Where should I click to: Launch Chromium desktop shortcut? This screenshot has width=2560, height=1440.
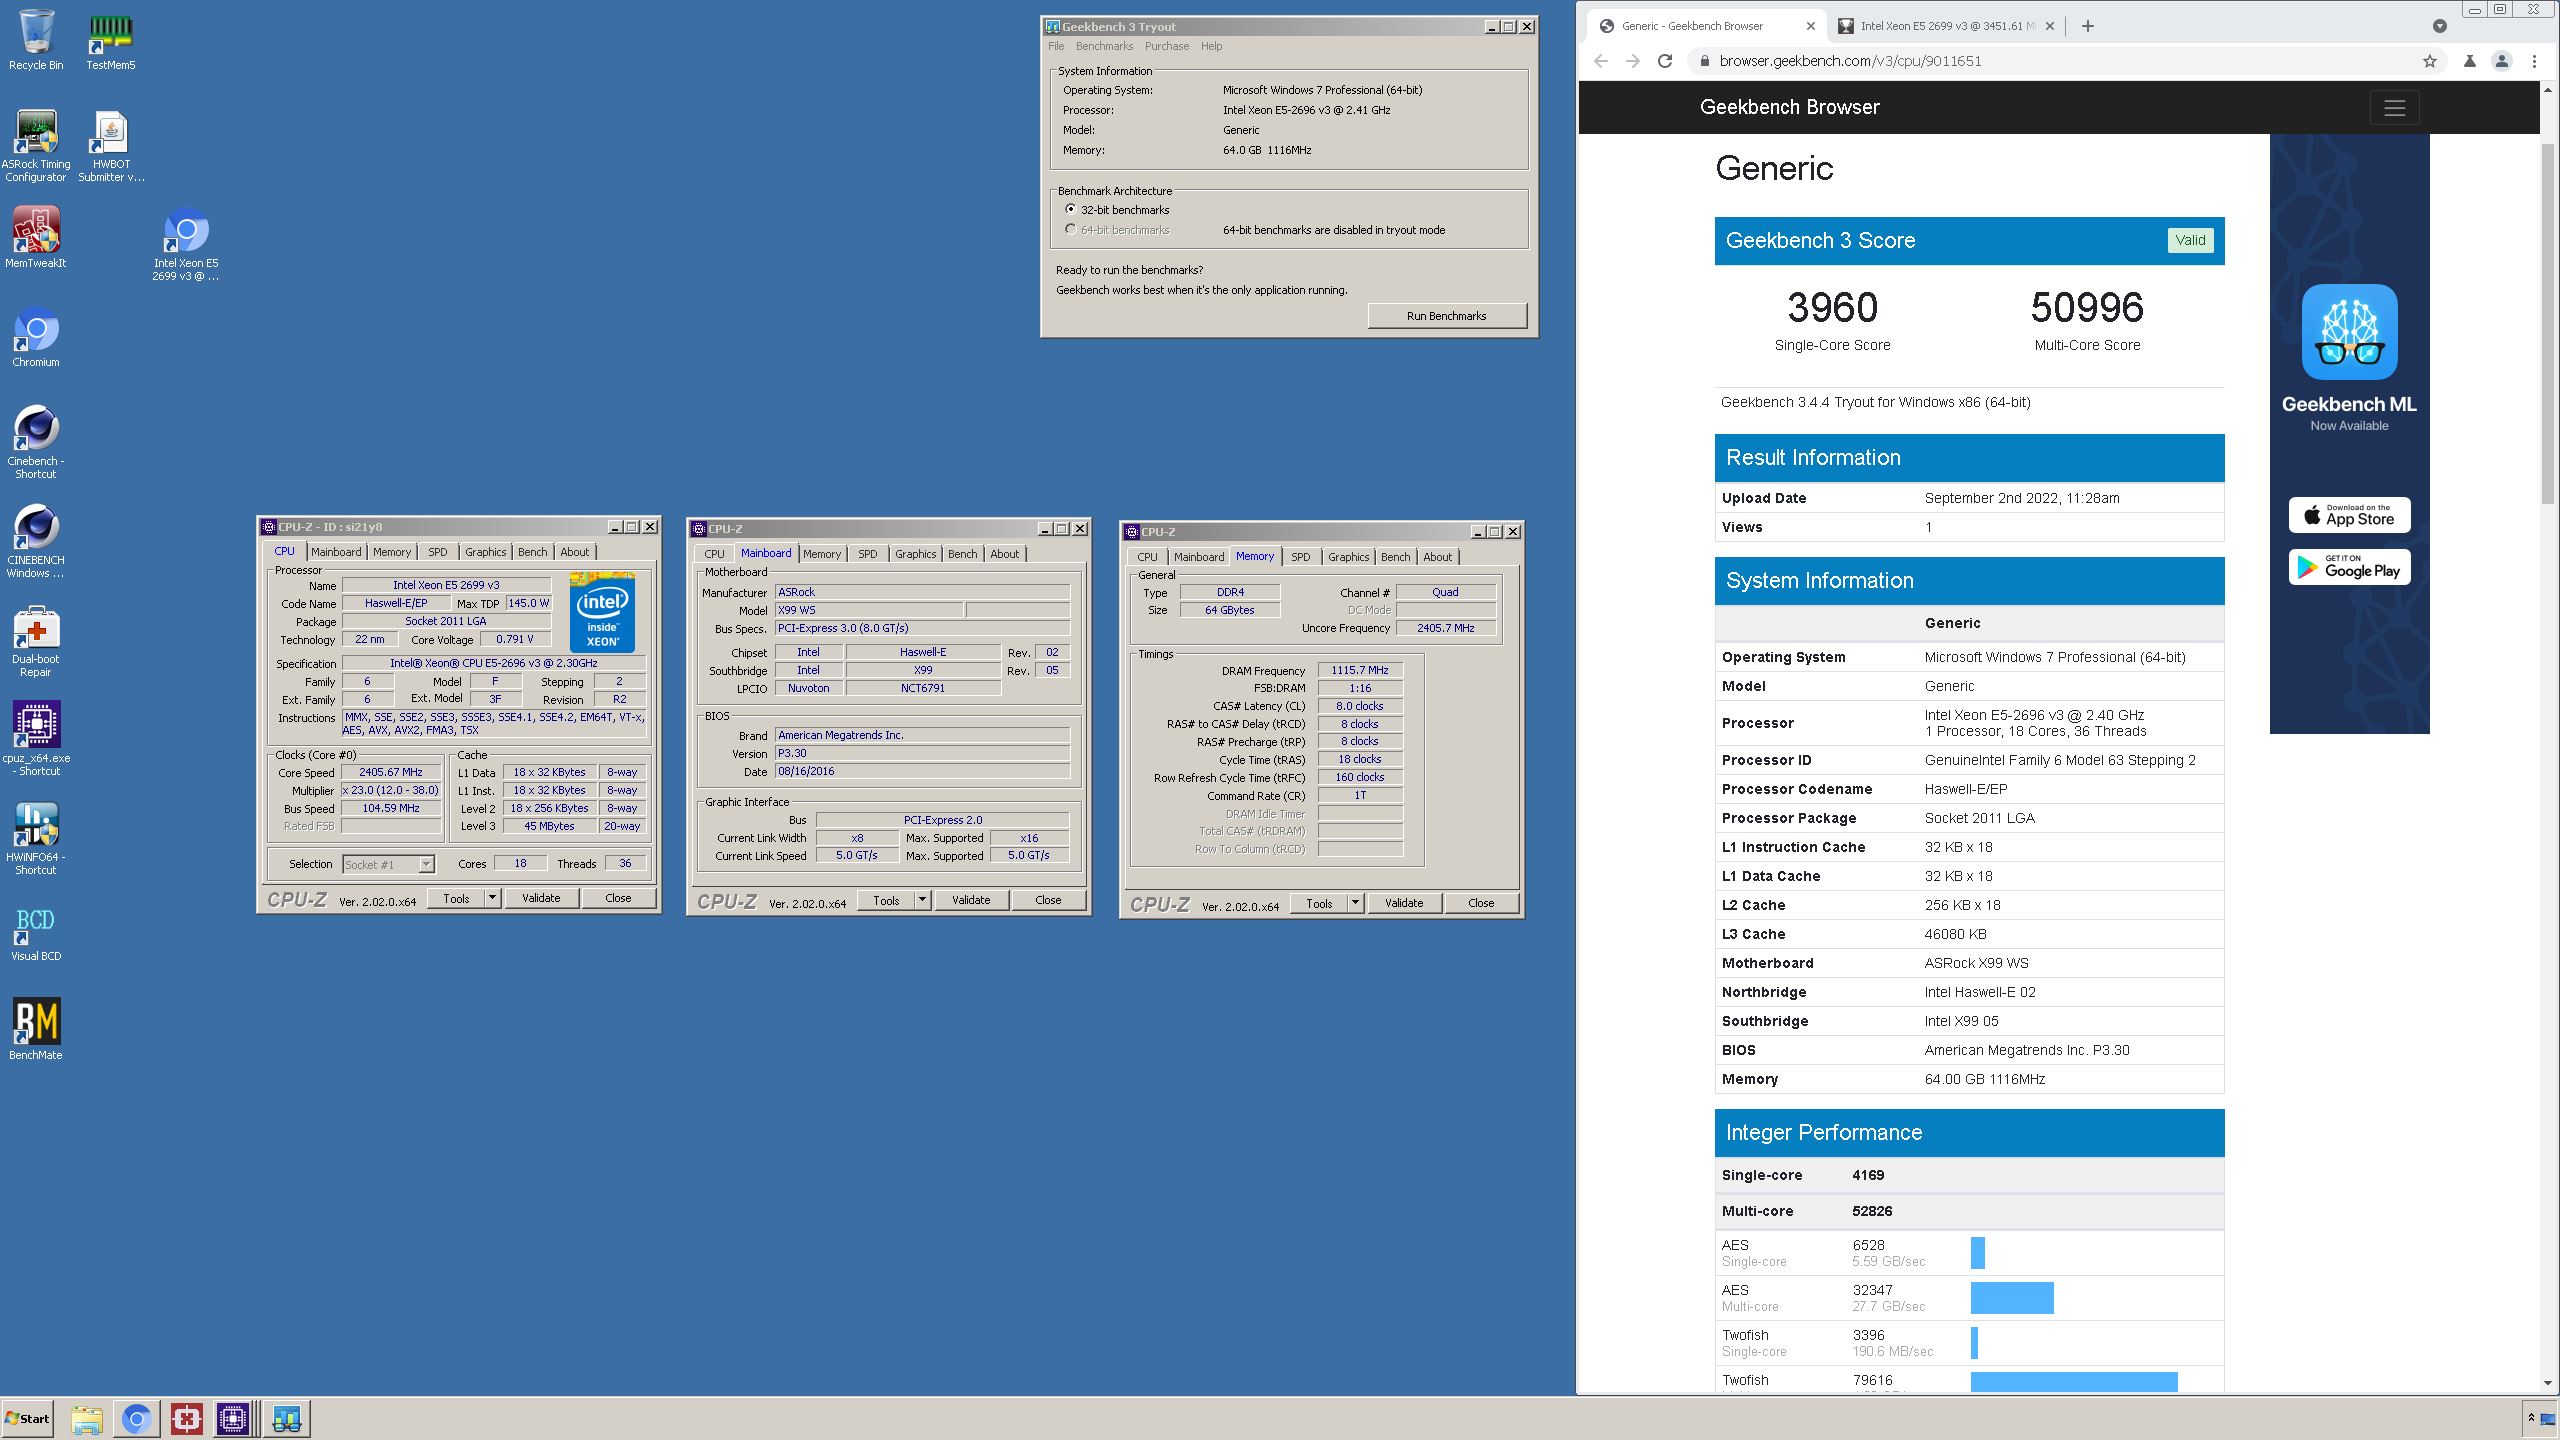tap(36, 337)
